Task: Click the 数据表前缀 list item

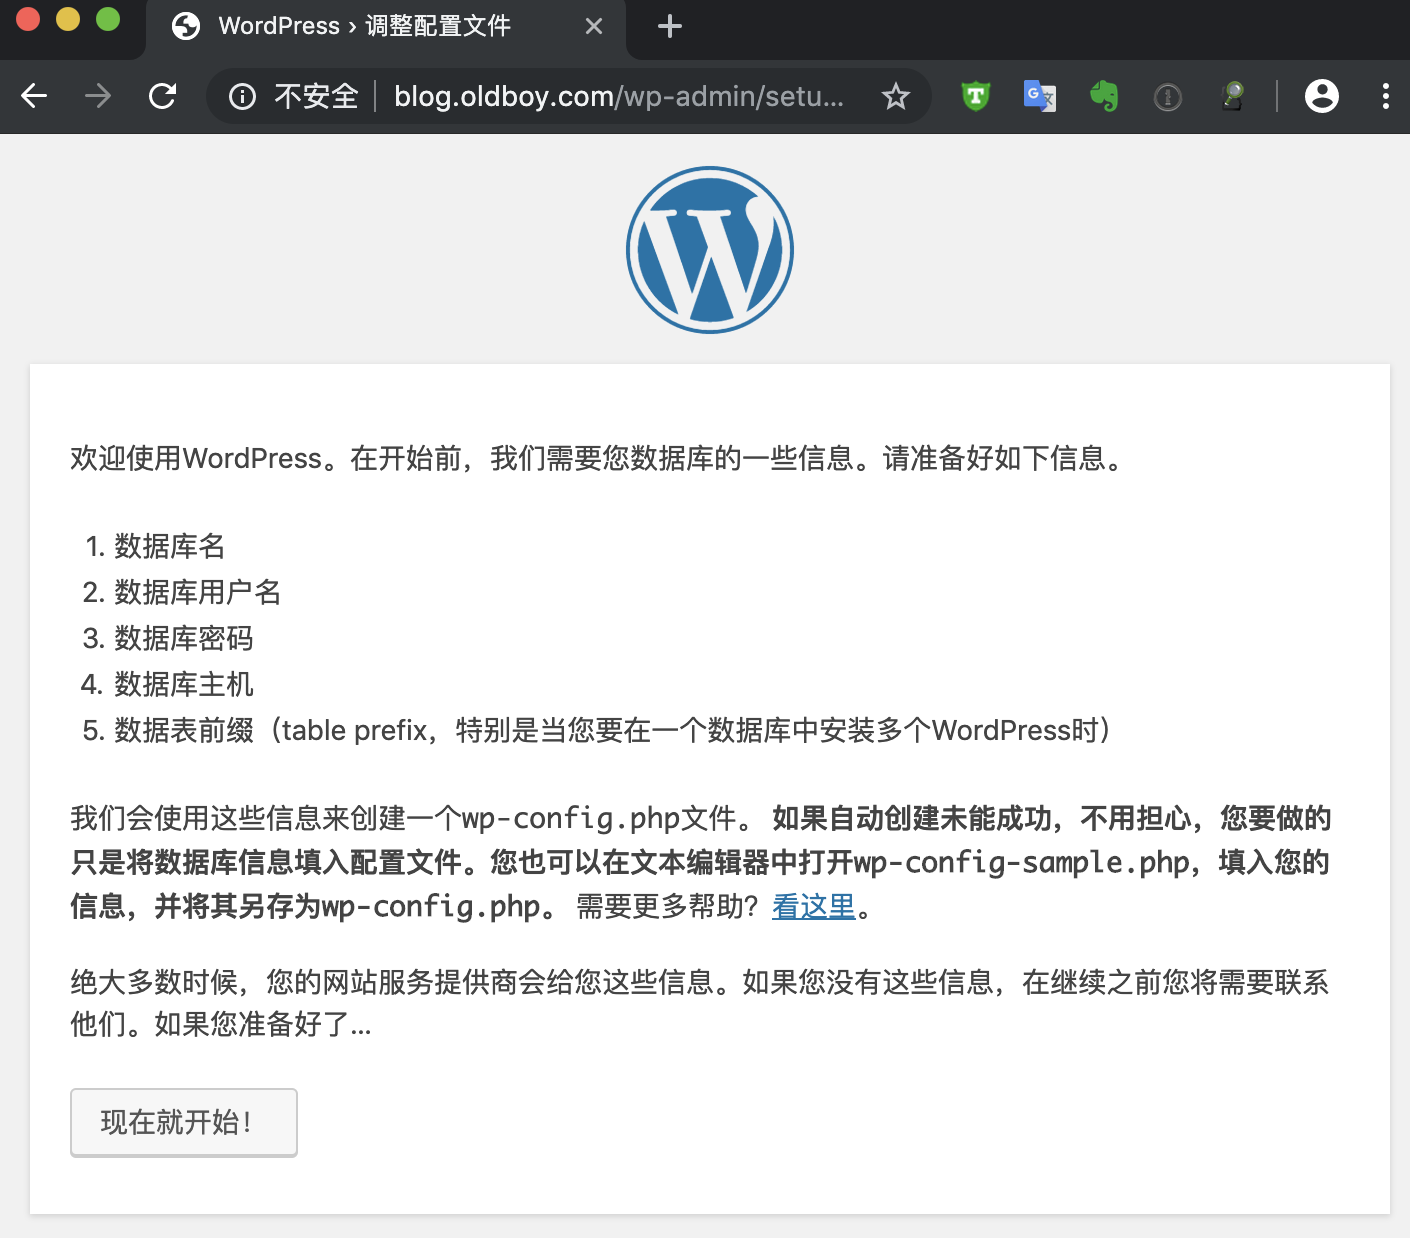Action: [x=612, y=730]
